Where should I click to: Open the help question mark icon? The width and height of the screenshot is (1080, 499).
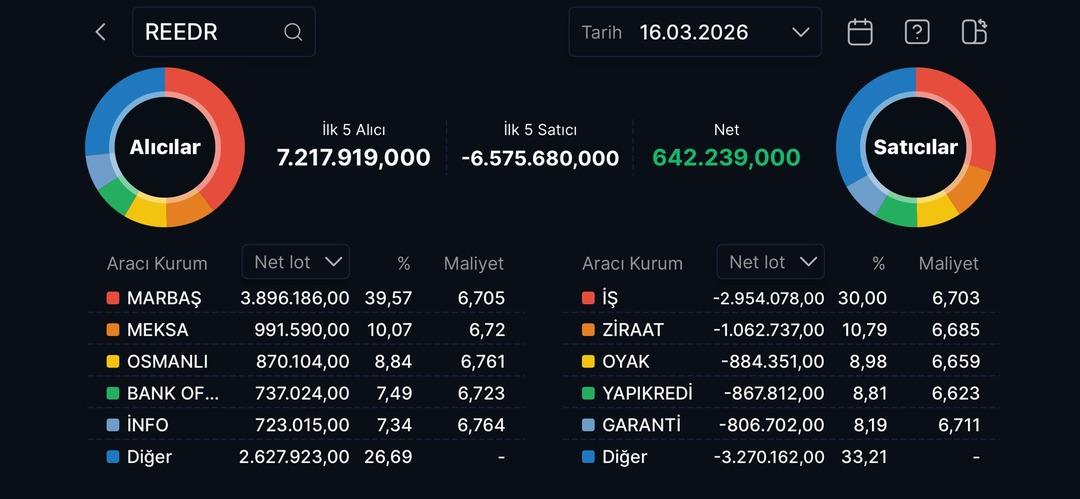(x=917, y=32)
